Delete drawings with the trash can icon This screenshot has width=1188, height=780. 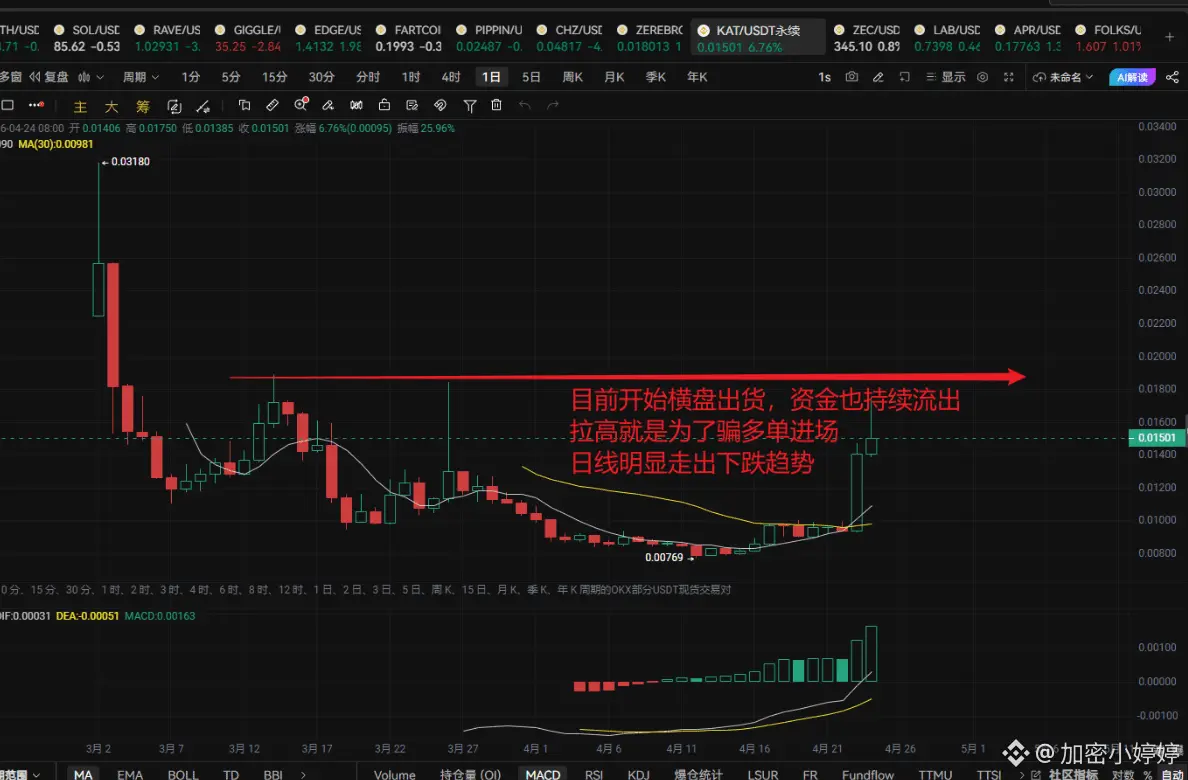click(x=496, y=105)
